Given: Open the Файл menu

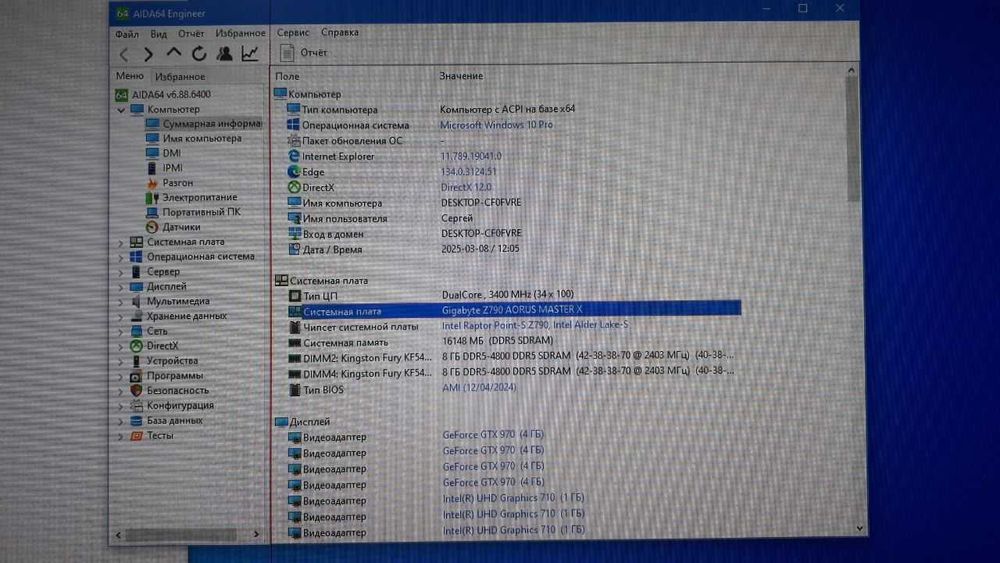Looking at the screenshot, I should (x=127, y=34).
